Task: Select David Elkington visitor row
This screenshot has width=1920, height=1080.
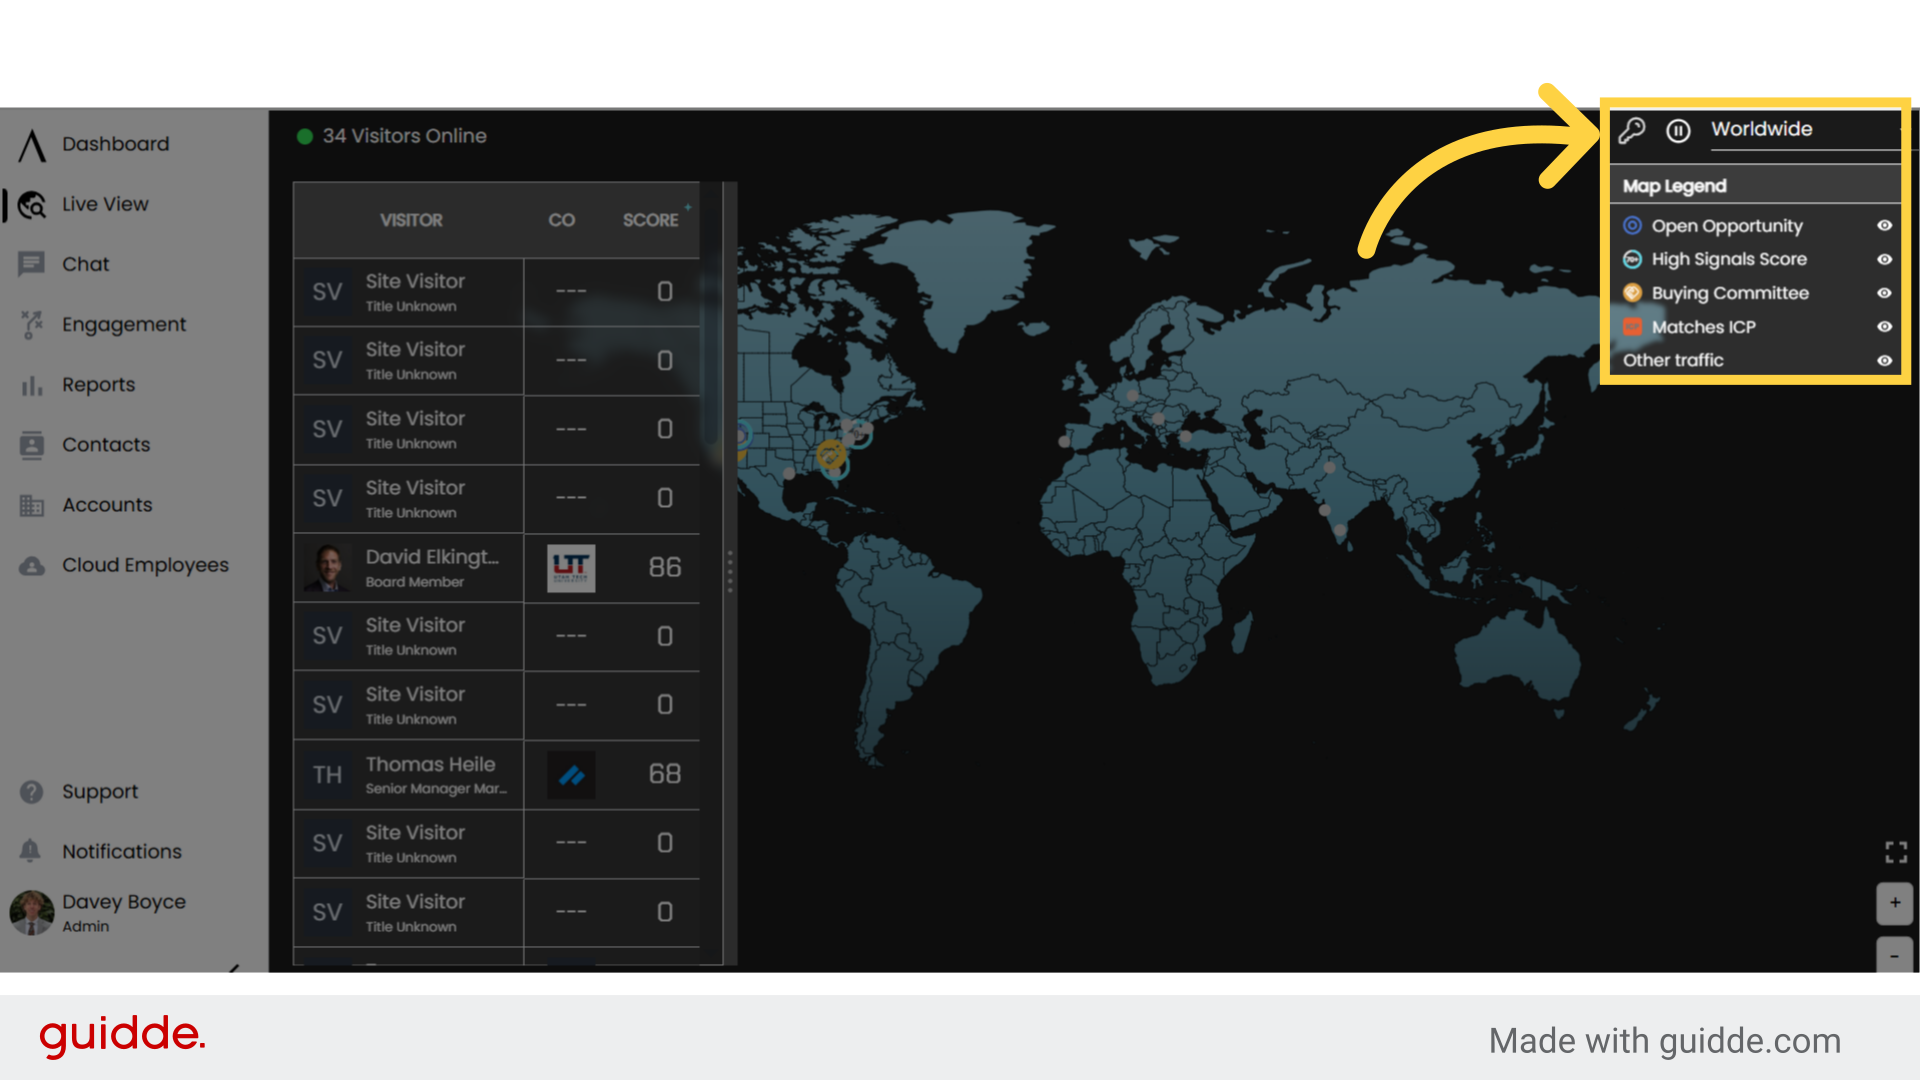Action: (497, 568)
